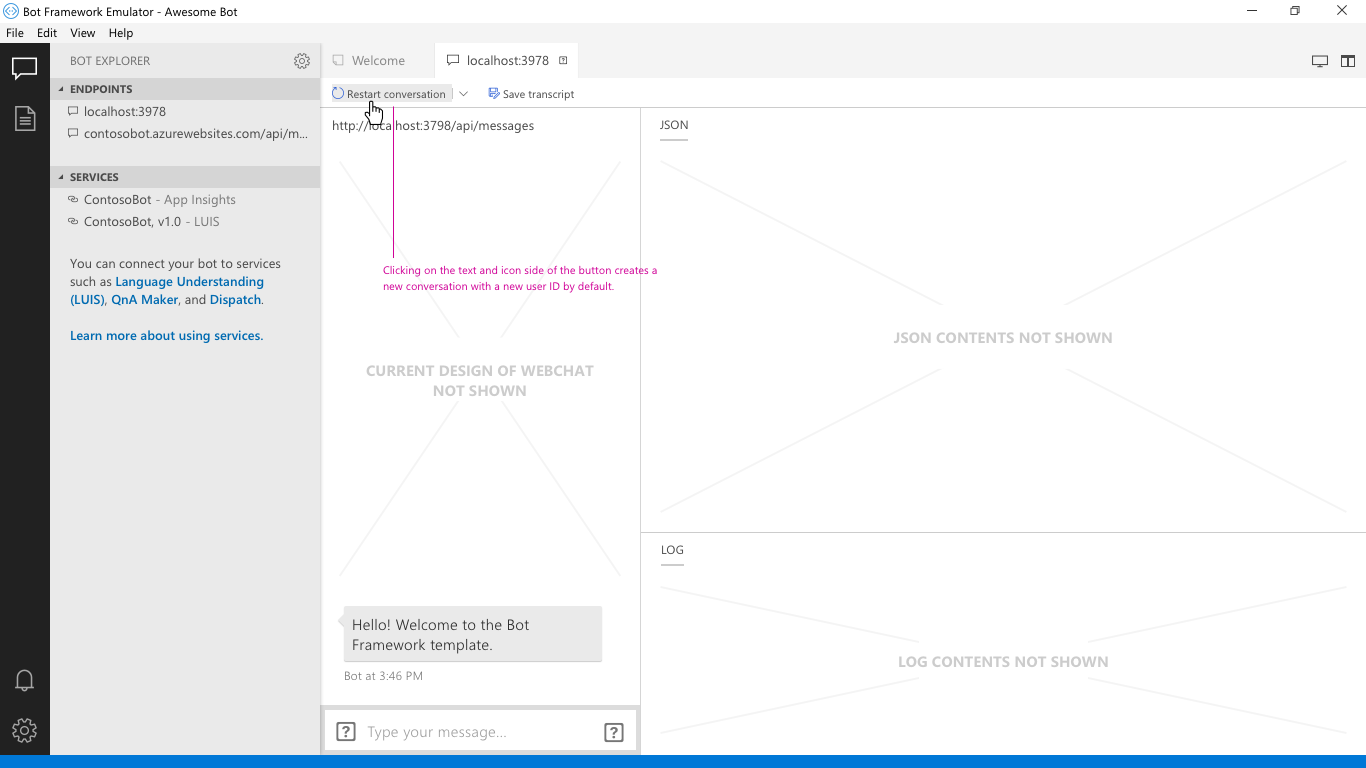Open Restart conversation dropdown chevron

point(463,94)
